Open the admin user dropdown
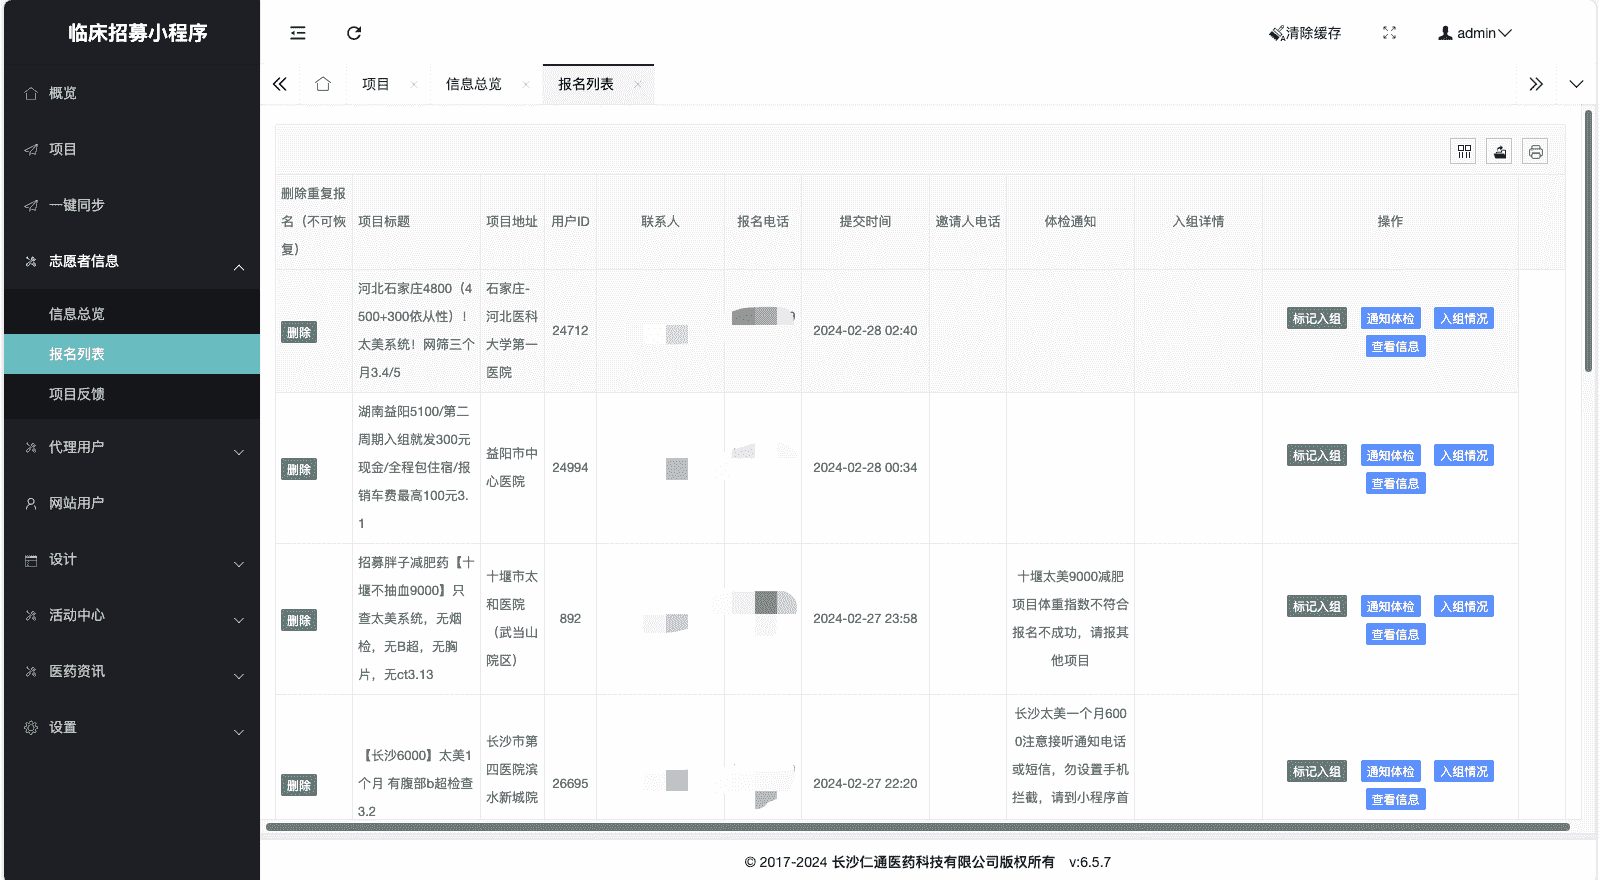Image resolution: width=1599 pixels, height=880 pixels. tap(1475, 33)
